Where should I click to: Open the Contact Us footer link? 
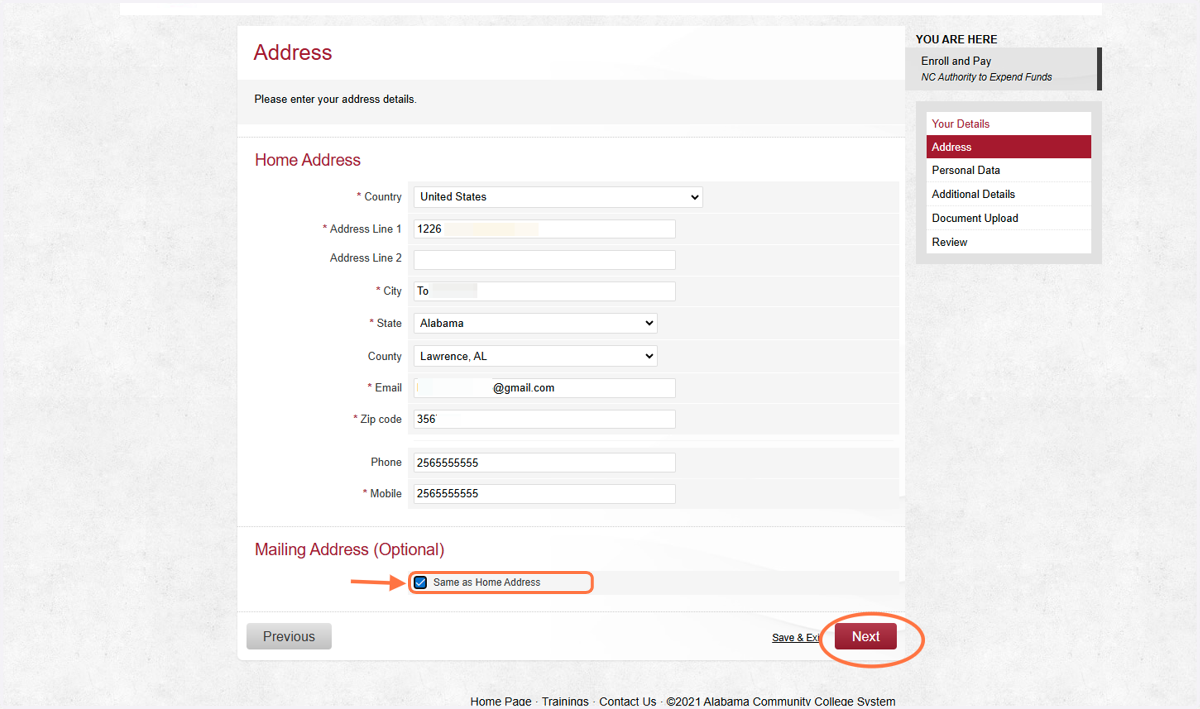[628, 702]
